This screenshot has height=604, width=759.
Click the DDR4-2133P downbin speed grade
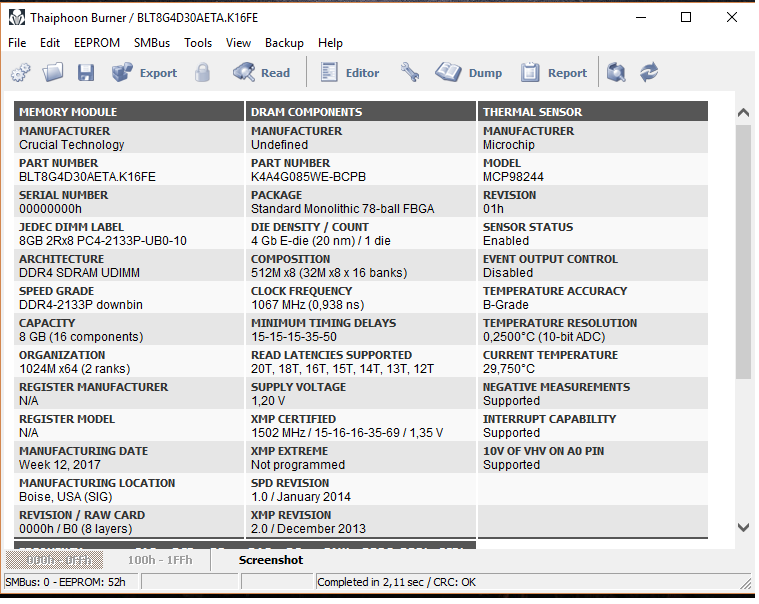click(81, 304)
